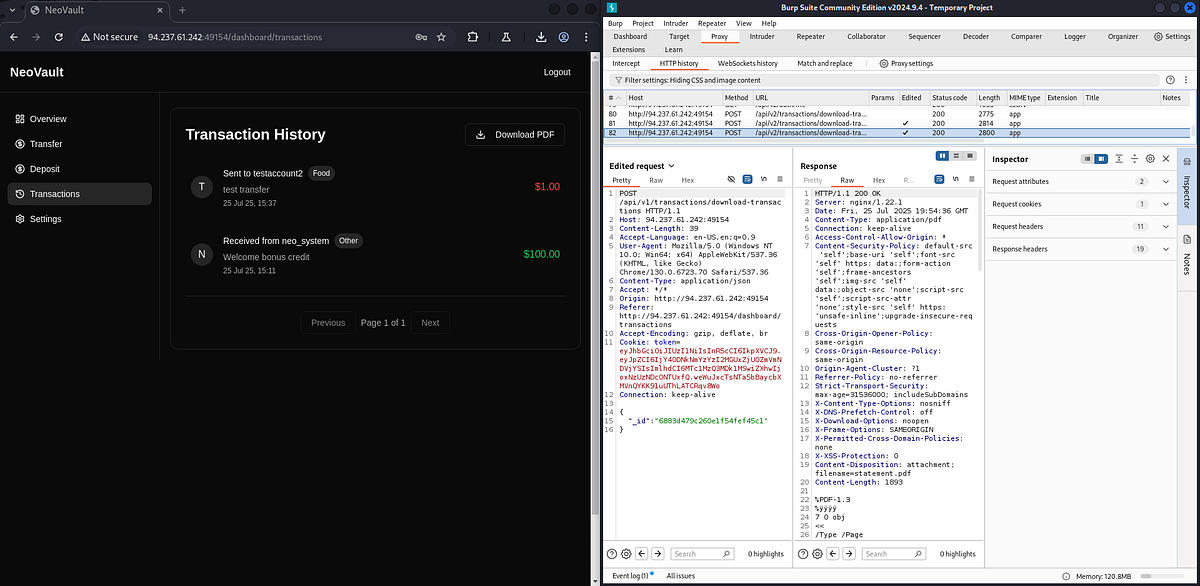
Task: Expand Response headers section in Inspector
Action: tap(1079, 249)
